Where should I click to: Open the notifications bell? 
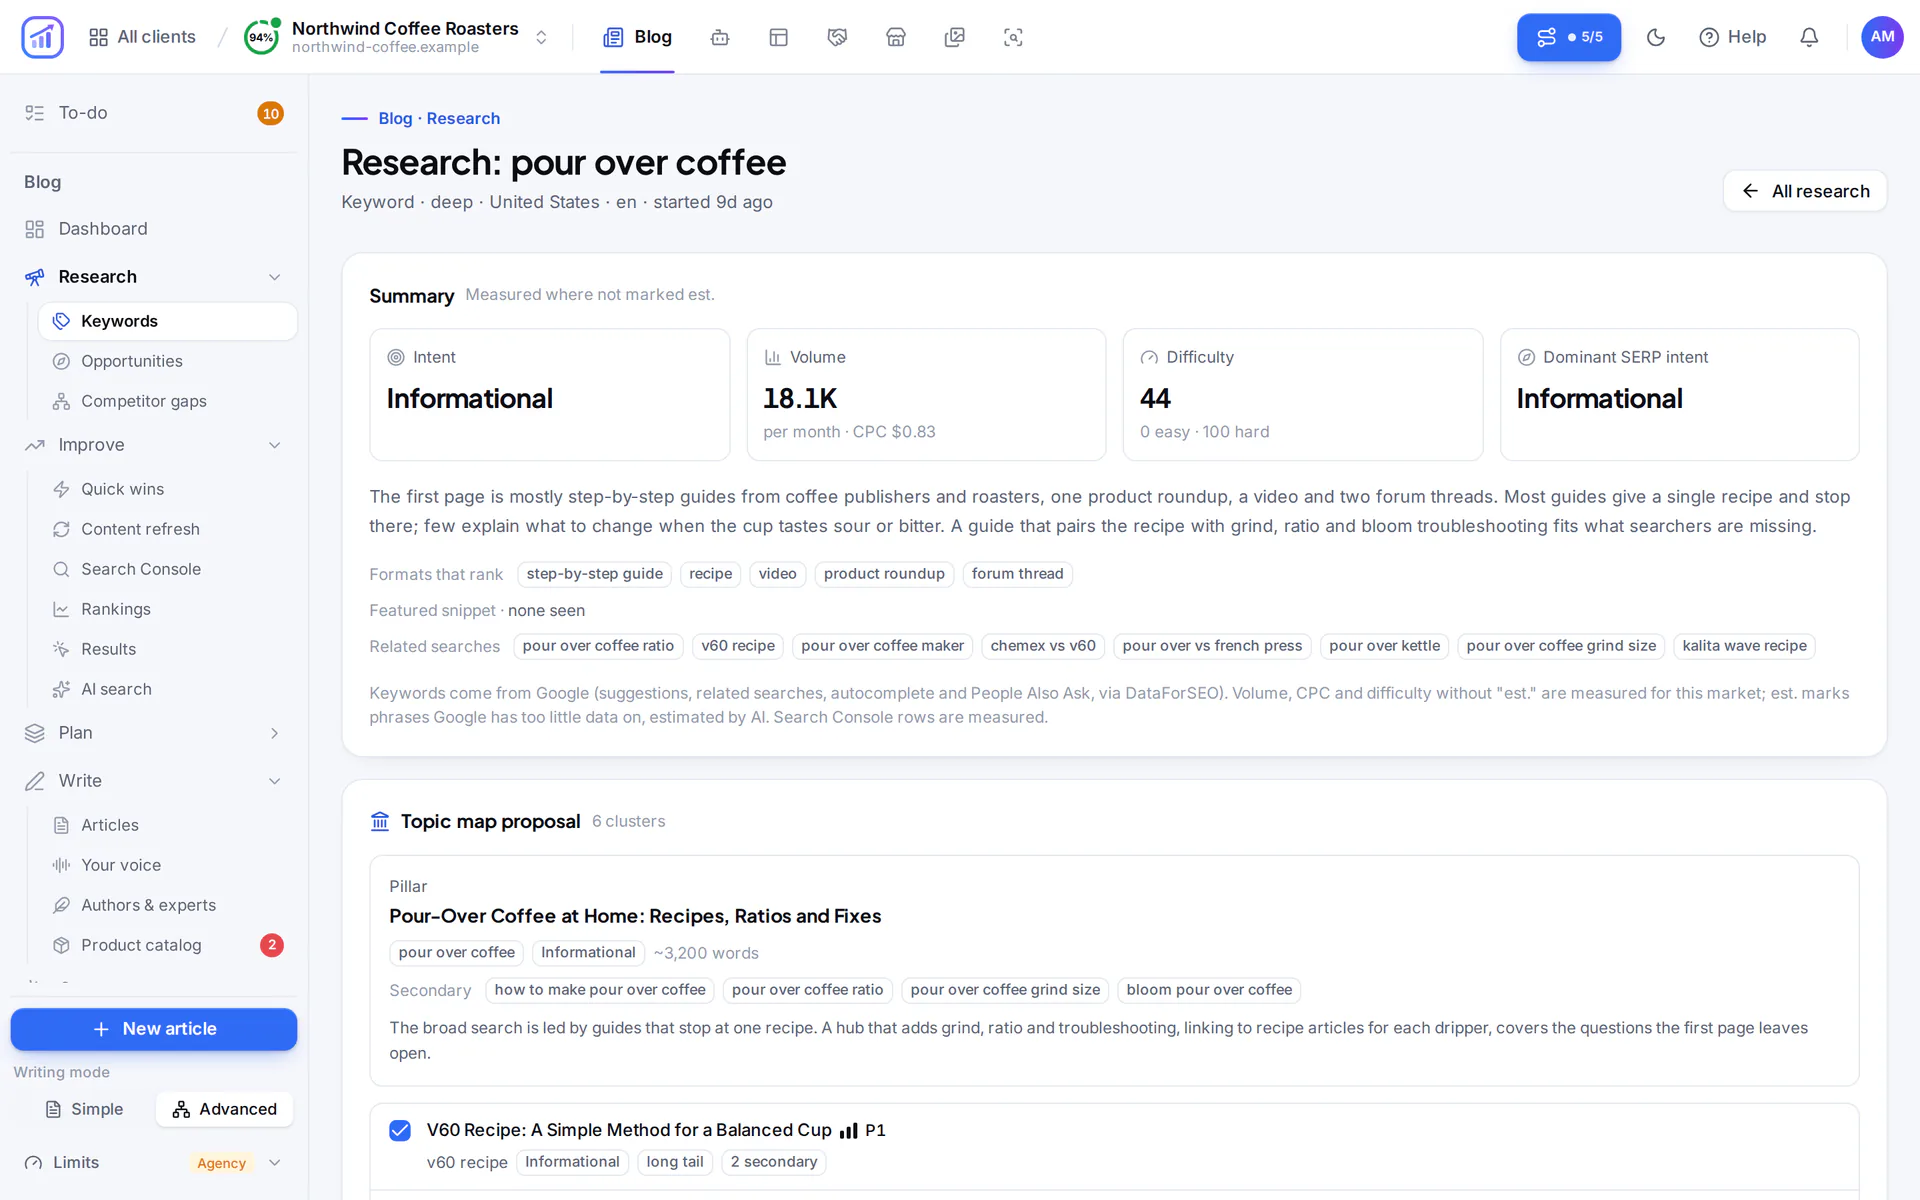coord(1809,37)
